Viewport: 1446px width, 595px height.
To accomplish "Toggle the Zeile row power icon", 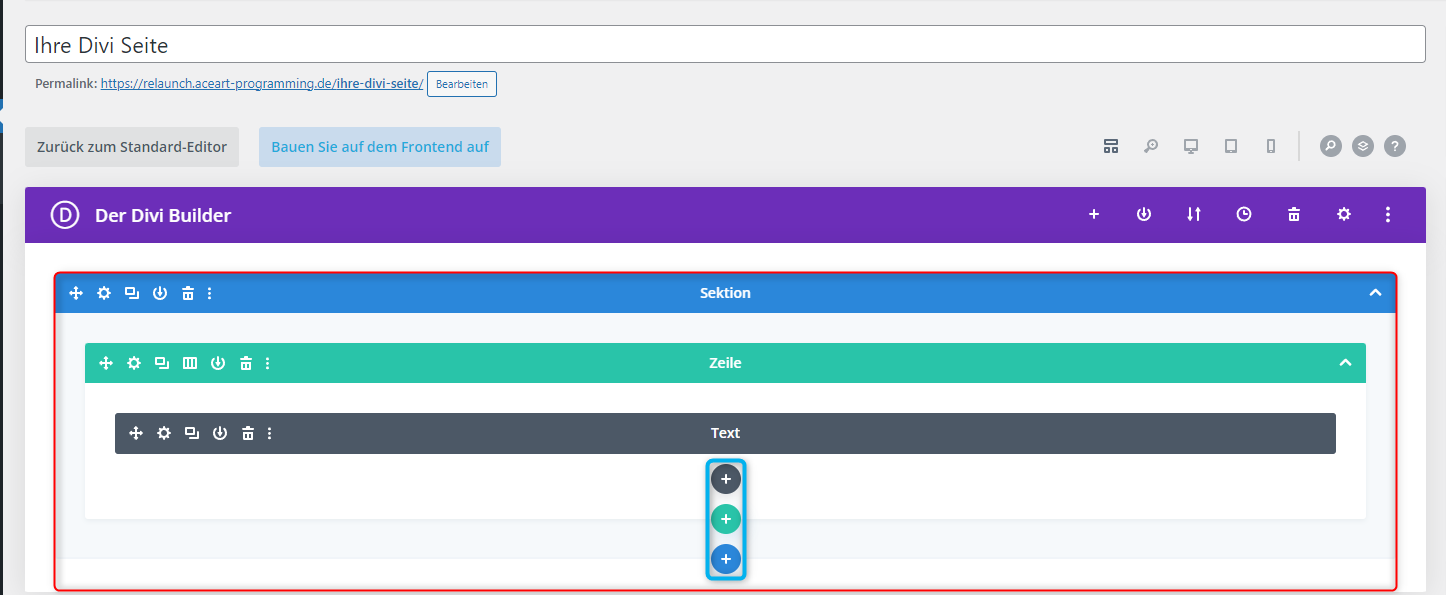I will point(218,363).
